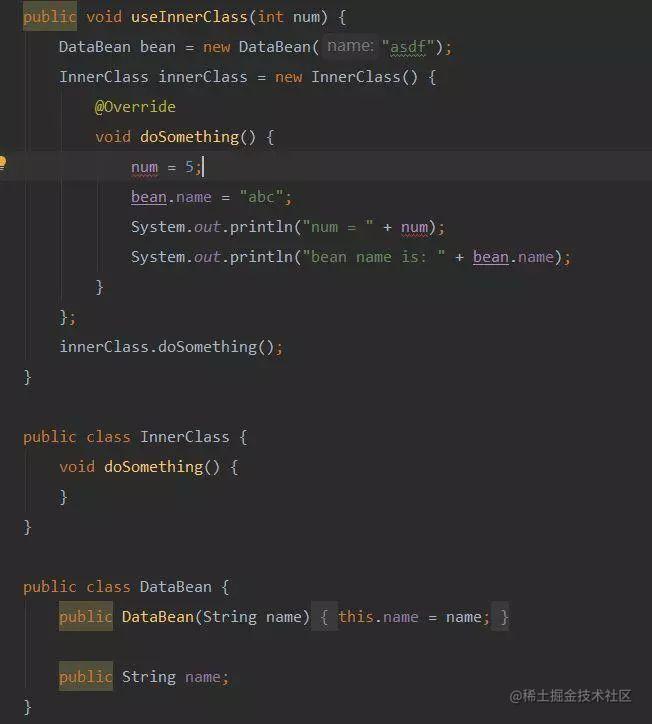
Task: Click 'this.name' in the constructor body
Action: pyautogui.click(x=378, y=617)
